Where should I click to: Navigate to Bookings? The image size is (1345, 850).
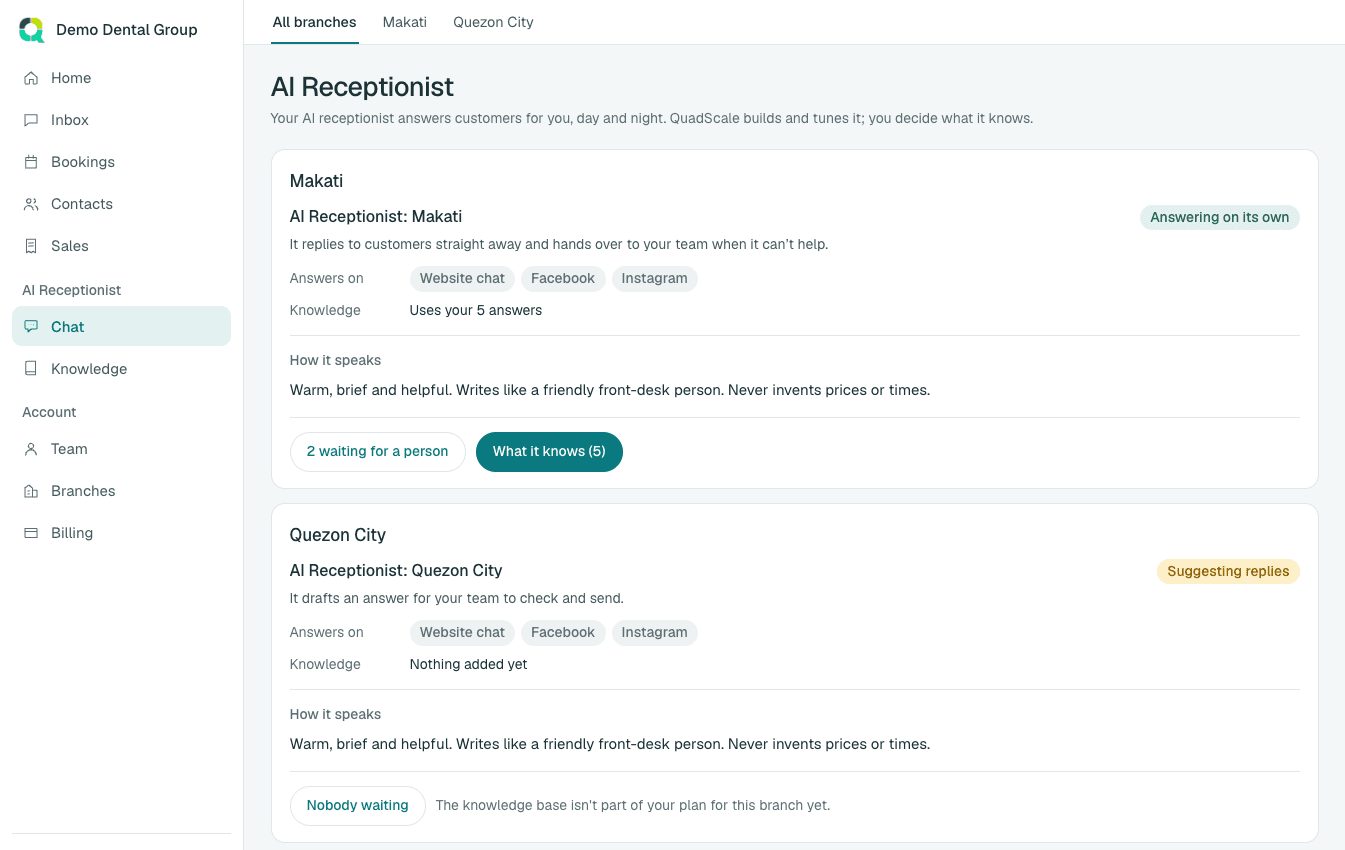click(121, 162)
